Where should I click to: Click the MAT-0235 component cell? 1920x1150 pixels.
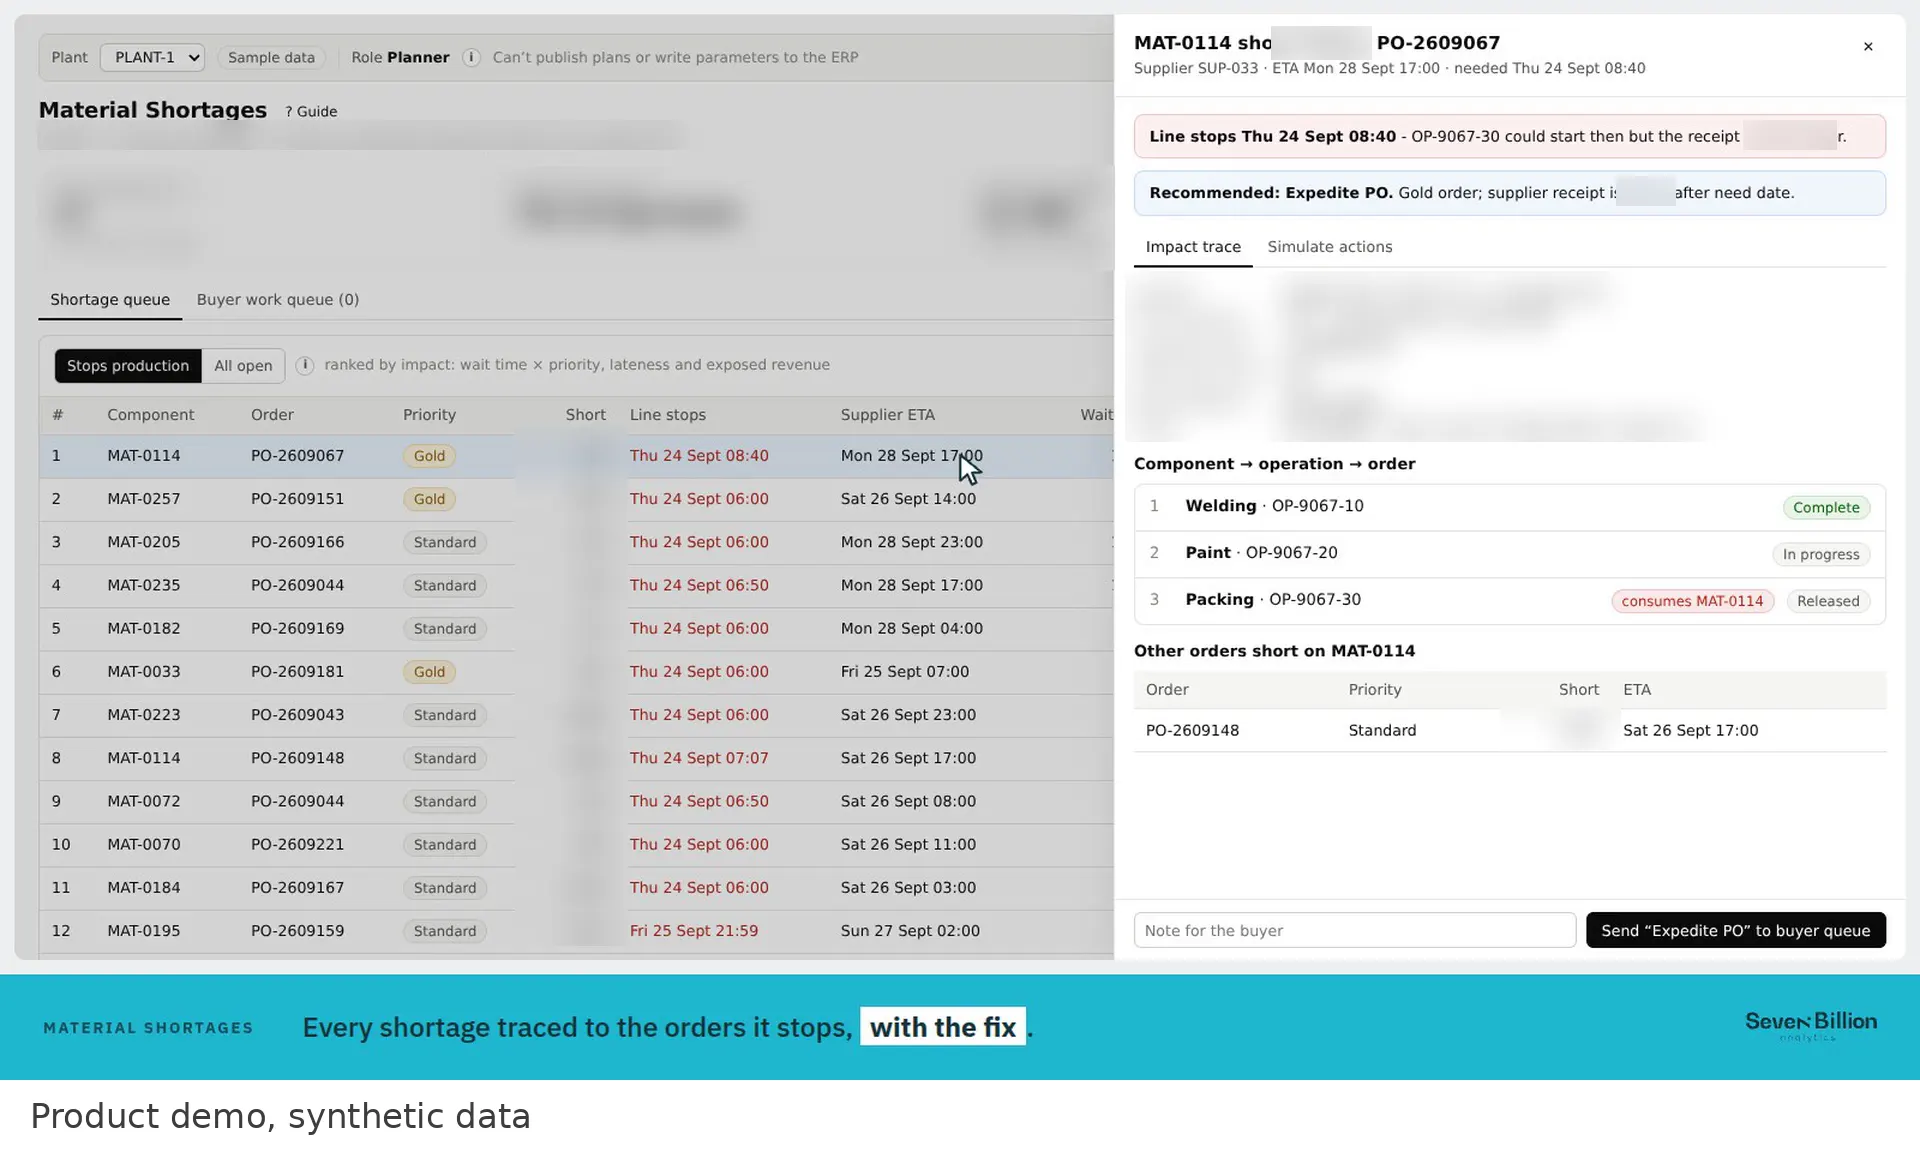click(144, 585)
